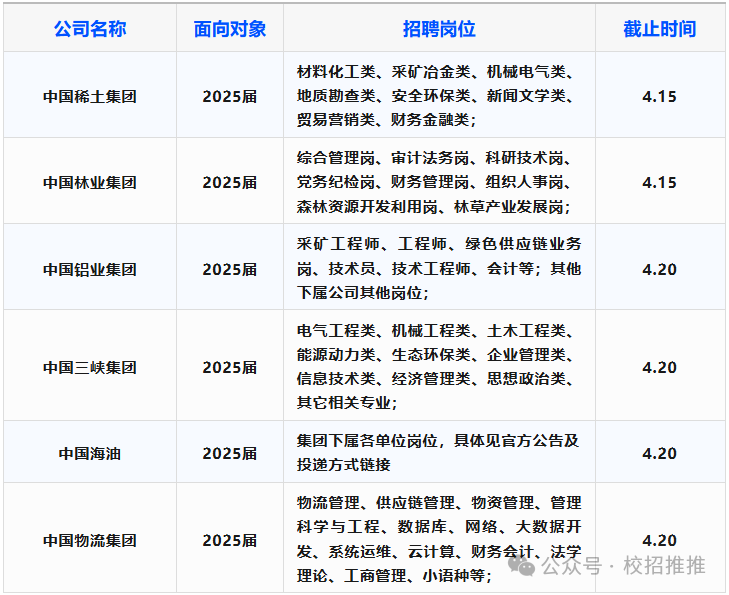The width and height of the screenshot is (729, 595).
Task: Select the 中国林业集团 company cell
Action: 90,182
